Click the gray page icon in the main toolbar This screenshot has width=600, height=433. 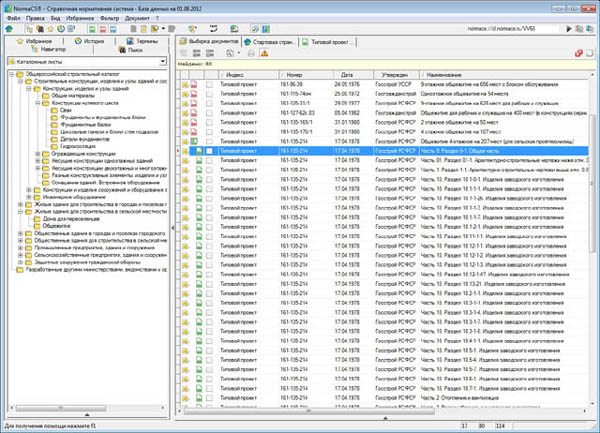(134, 29)
